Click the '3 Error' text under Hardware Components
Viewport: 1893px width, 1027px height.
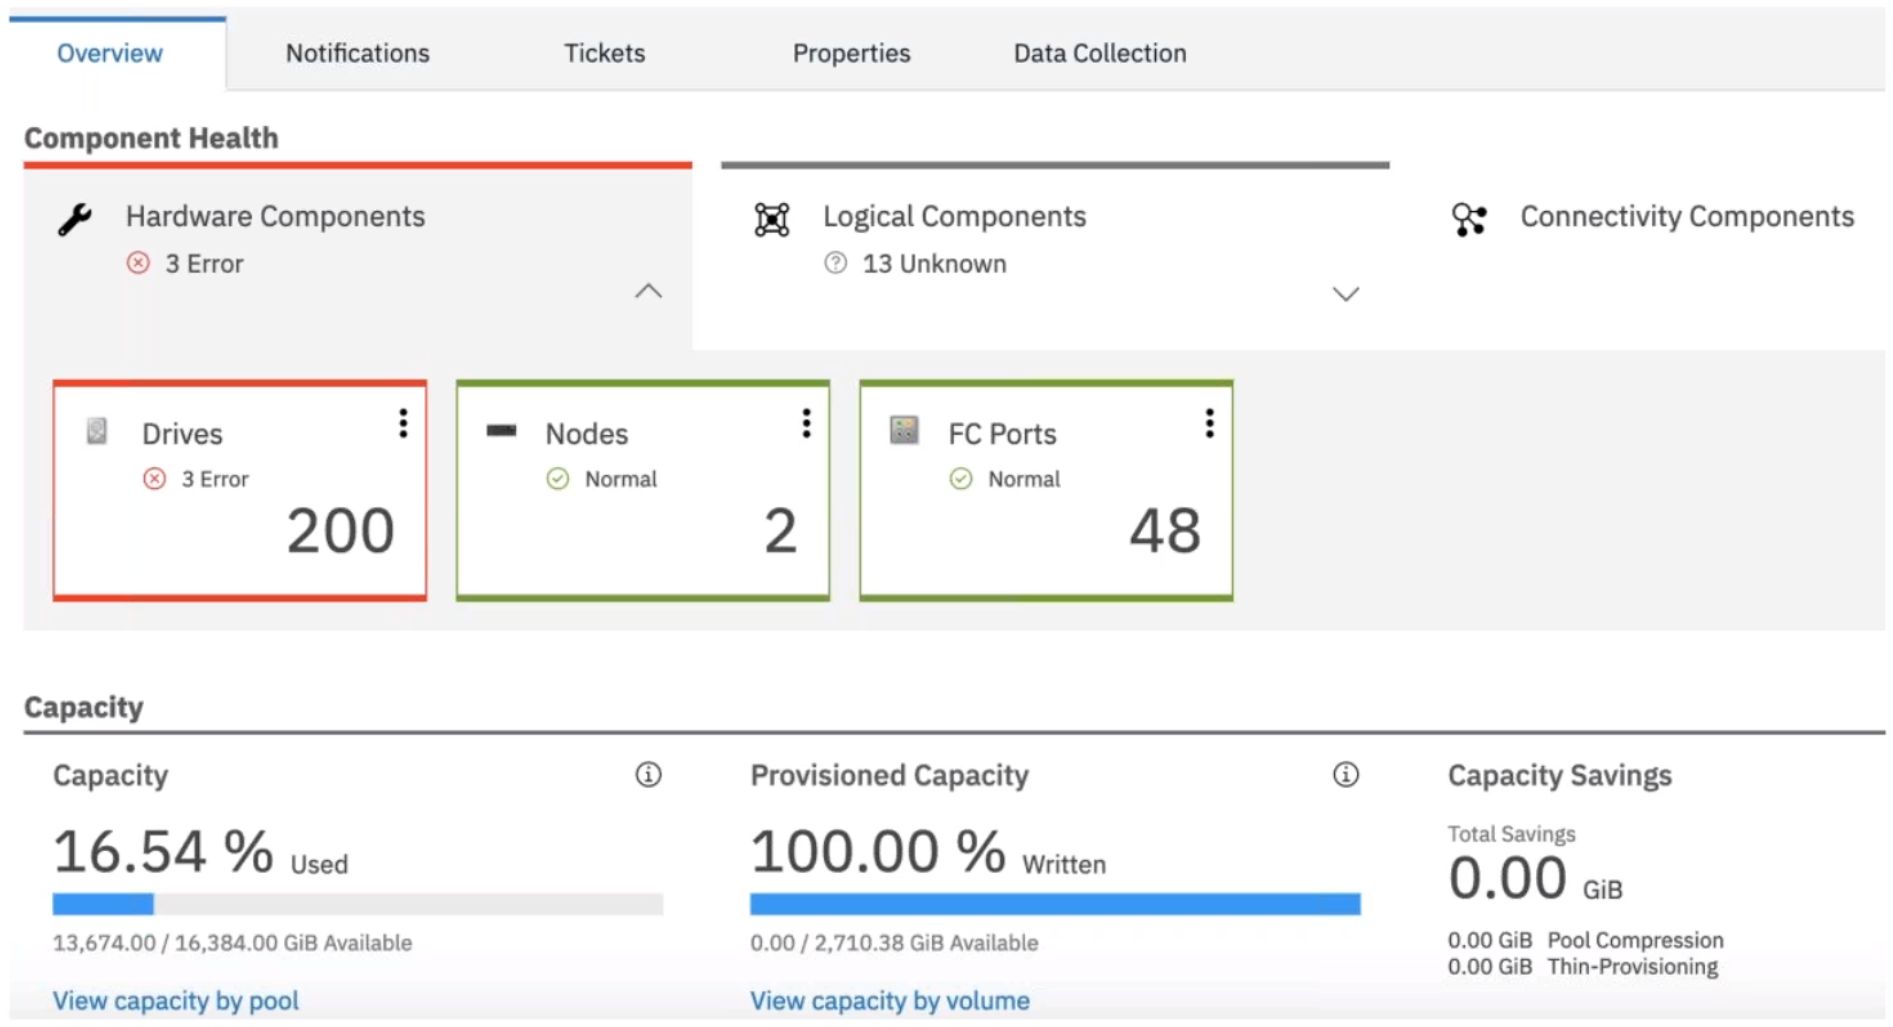pyautogui.click(x=204, y=264)
